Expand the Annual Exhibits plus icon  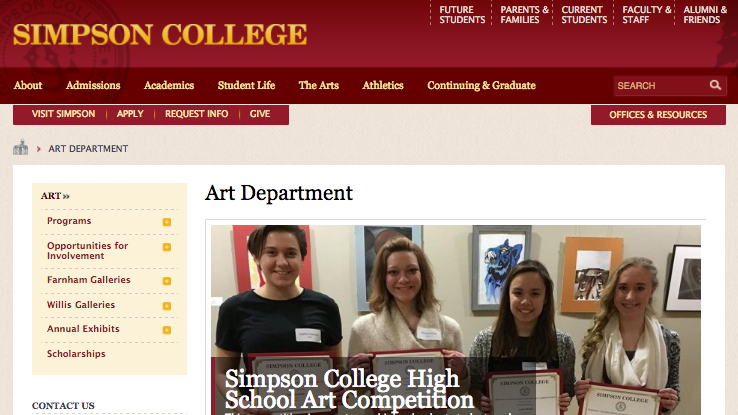pos(167,330)
